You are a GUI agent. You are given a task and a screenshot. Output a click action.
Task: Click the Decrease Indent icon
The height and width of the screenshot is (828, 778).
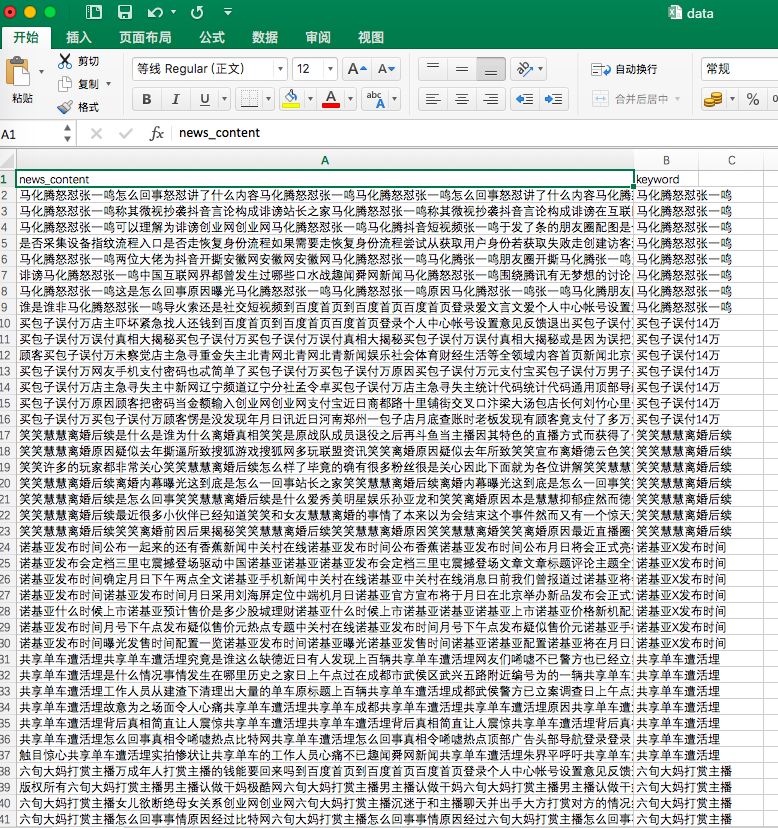pos(524,99)
